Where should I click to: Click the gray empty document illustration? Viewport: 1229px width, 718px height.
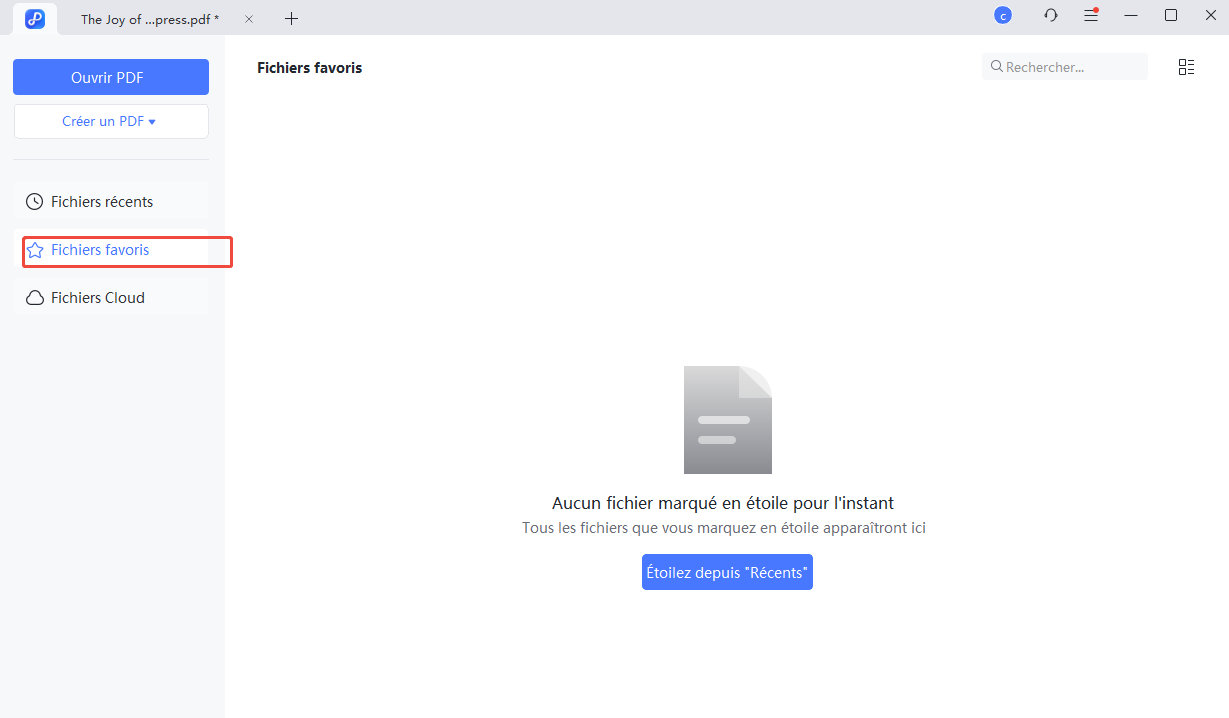tap(727, 419)
